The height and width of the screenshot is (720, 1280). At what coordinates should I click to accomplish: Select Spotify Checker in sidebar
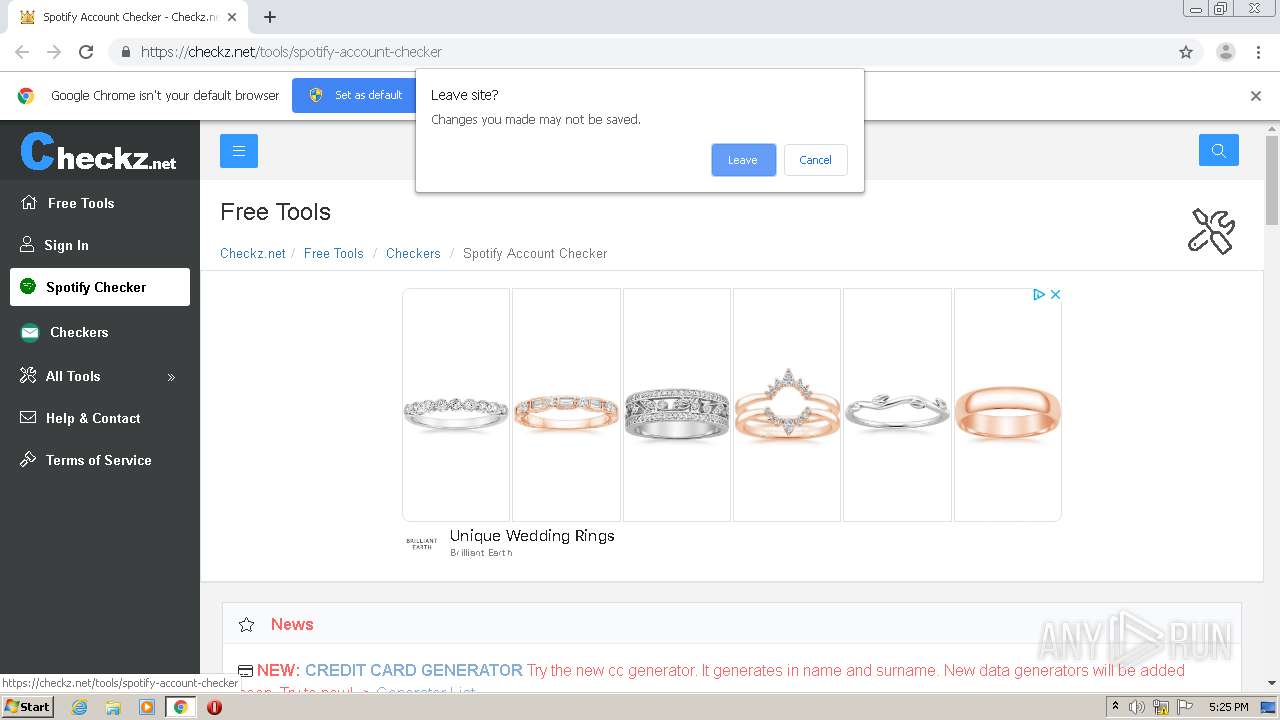point(100,287)
